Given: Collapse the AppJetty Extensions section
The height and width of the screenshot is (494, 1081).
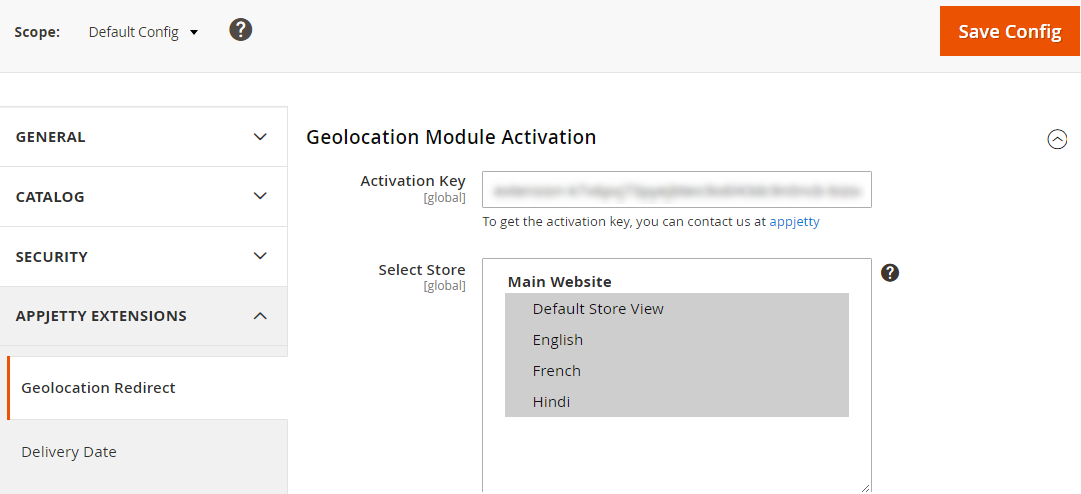Looking at the screenshot, I should (143, 316).
